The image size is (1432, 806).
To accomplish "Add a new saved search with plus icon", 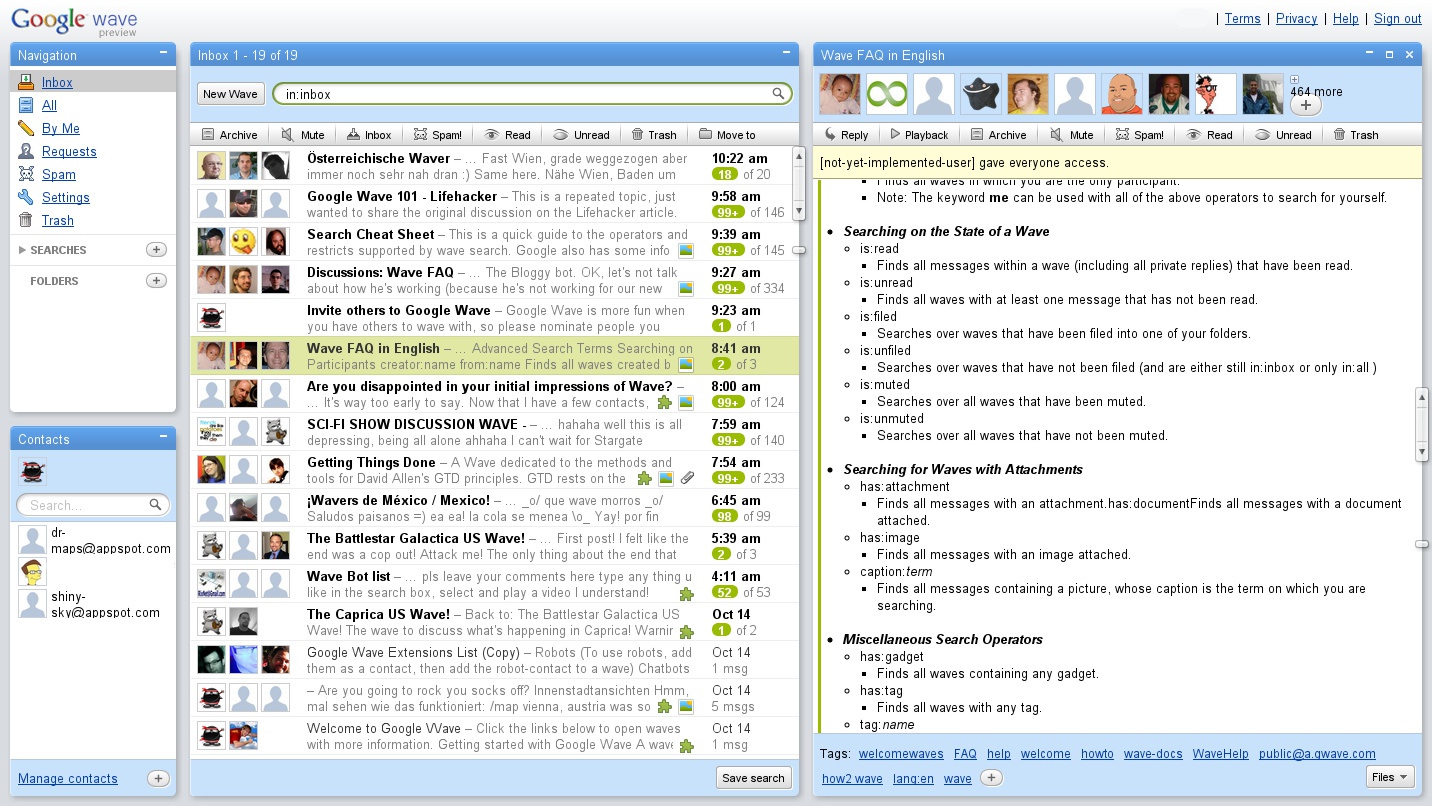I will (156, 250).
